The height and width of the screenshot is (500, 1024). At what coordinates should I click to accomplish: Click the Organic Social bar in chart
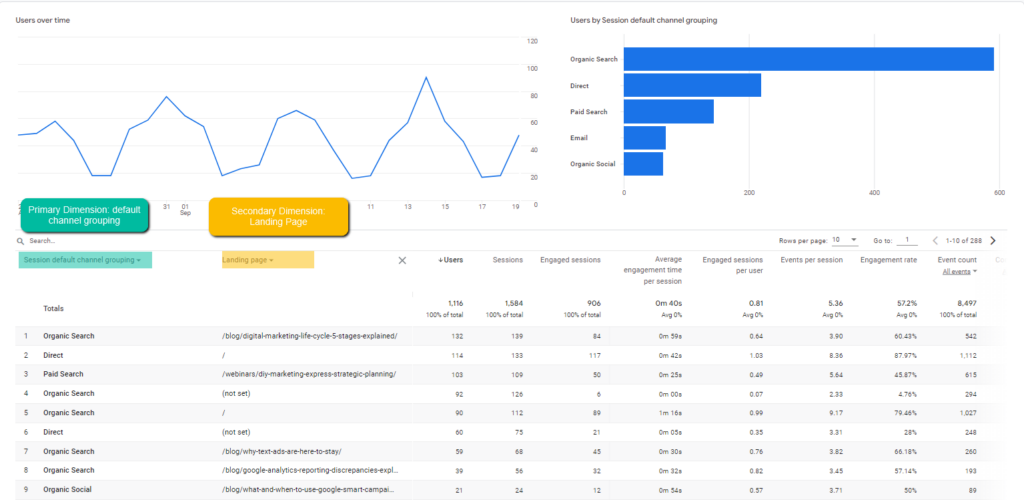pyautogui.click(x=643, y=164)
